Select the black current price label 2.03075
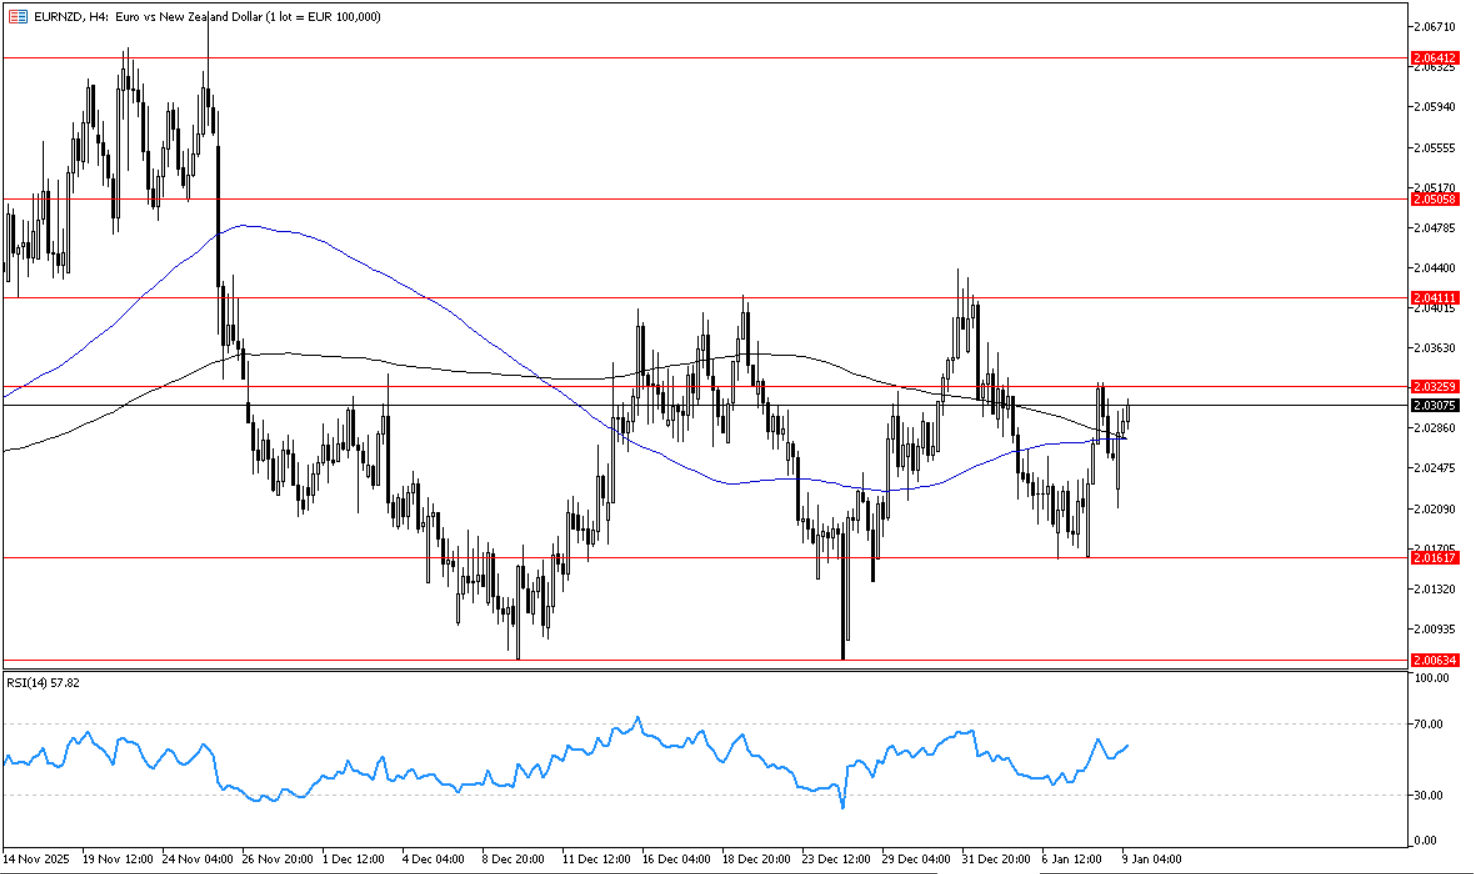Viewport: 1474px width, 874px height. (1434, 405)
